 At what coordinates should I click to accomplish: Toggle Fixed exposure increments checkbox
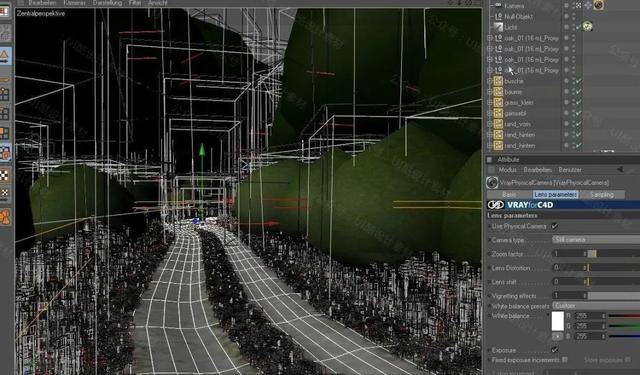tap(564, 359)
